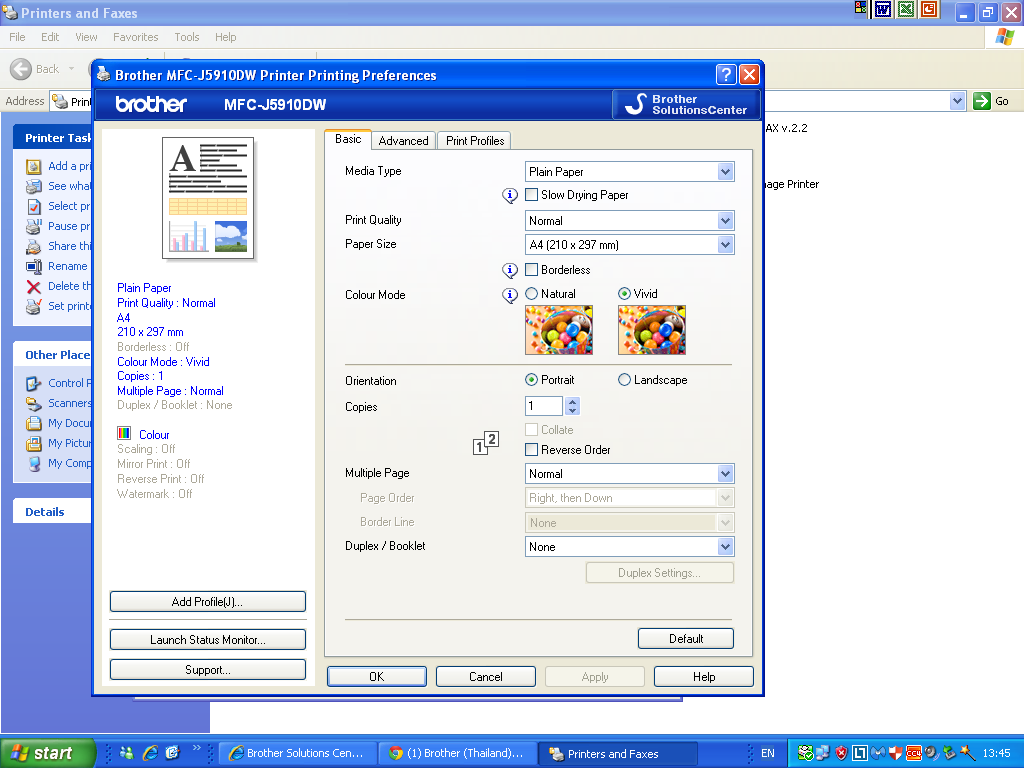Launch Internet Explorer from Quick Launch
The width and height of the screenshot is (1024, 768).
coord(150,753)
